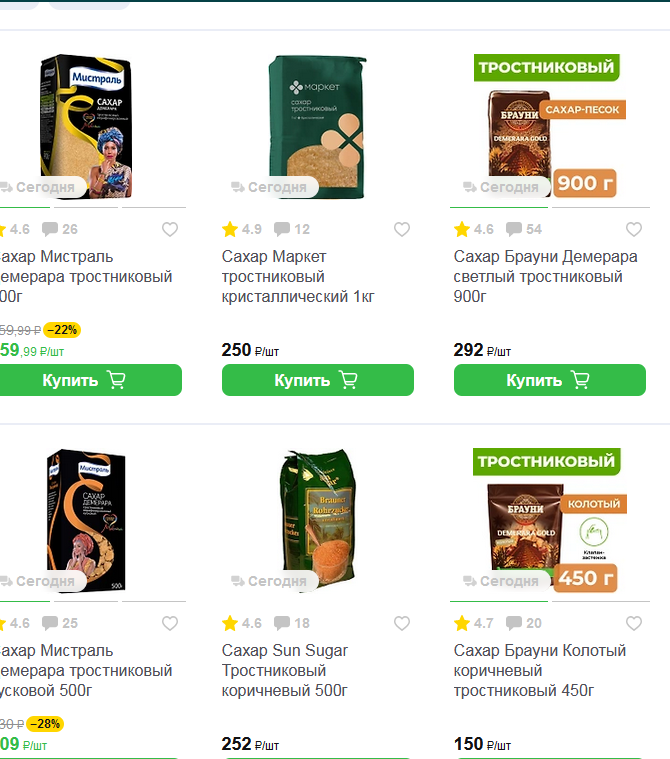Click the green Маркет sugar bag image

317,127
